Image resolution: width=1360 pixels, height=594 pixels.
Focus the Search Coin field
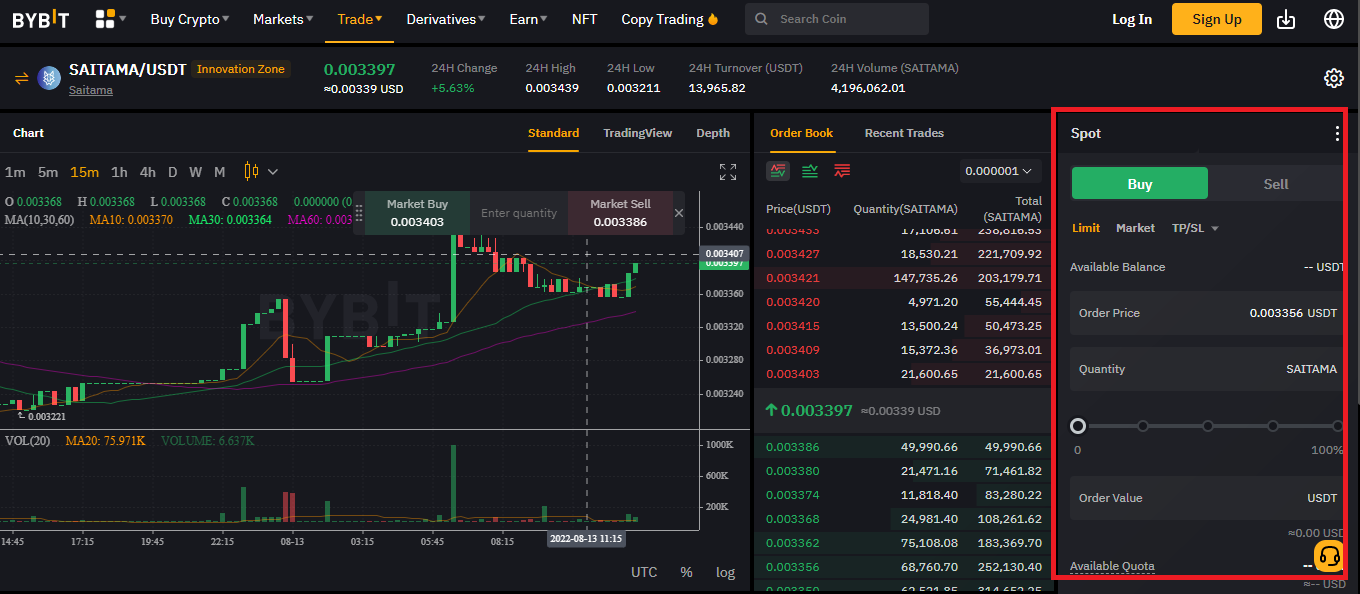(x=837, y=19)
